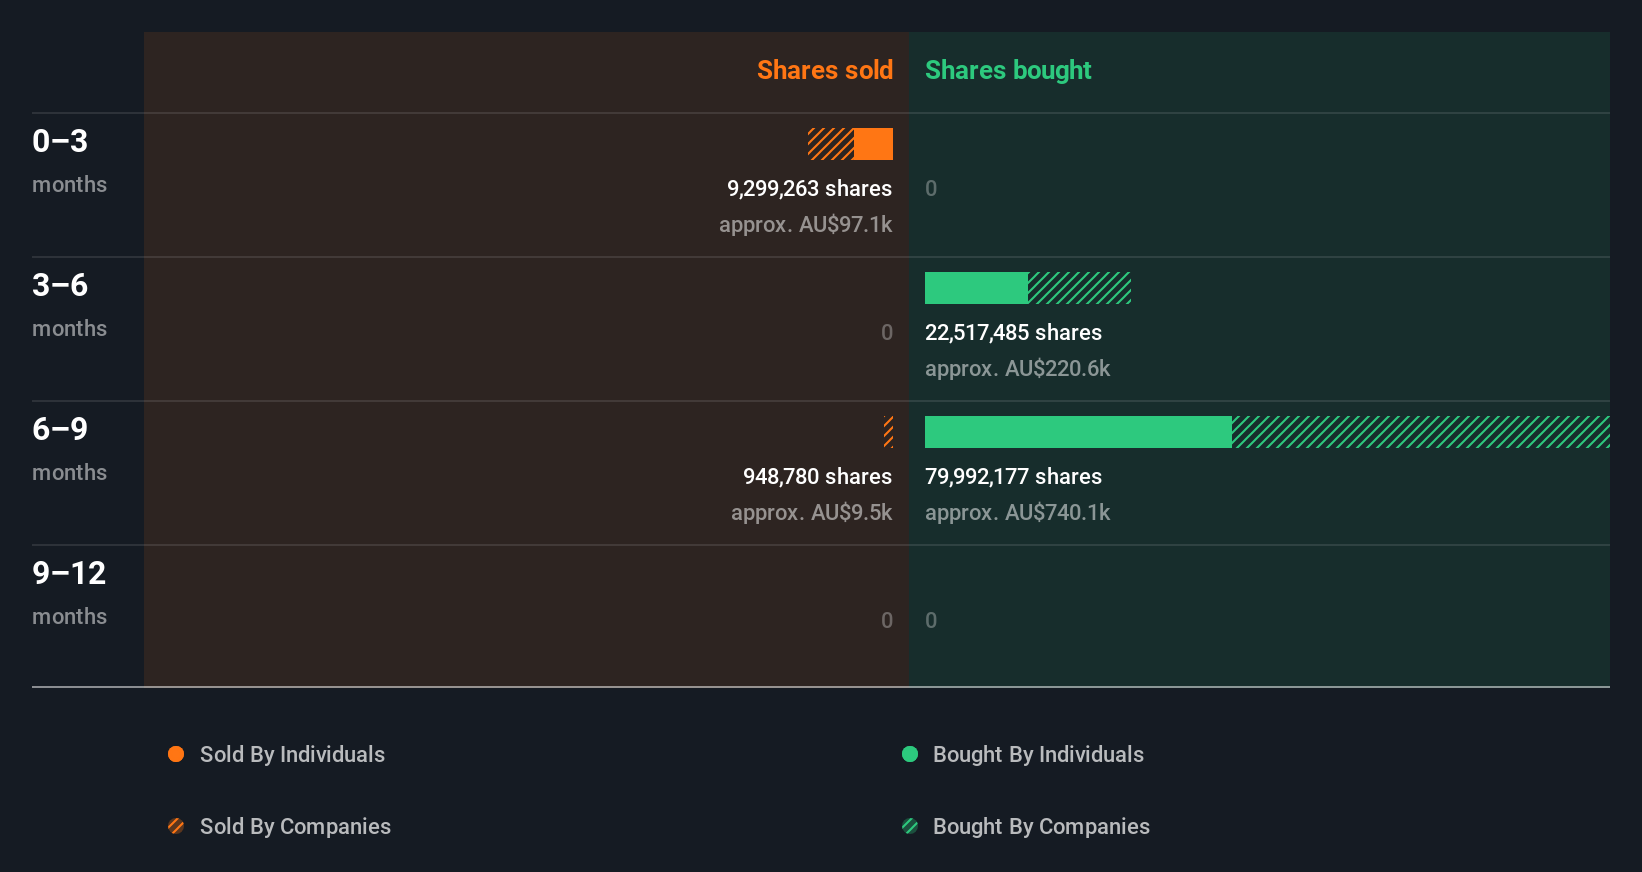This screenshot has height=872, width=1642.
Task: Click the orange Sold By Individuals legend dot
Action: (x=176, y=754)
